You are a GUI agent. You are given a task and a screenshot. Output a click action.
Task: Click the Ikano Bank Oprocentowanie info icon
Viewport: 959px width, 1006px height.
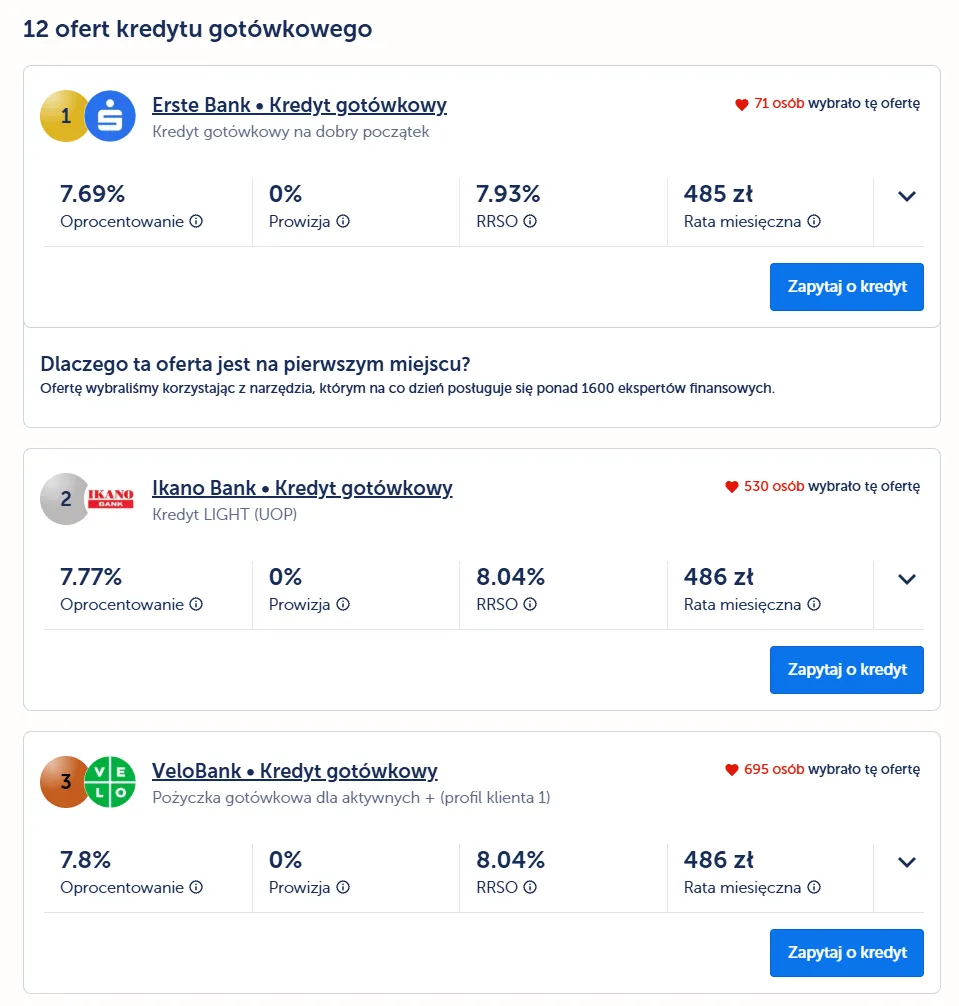pyautogui.click(x=196, y=604)
